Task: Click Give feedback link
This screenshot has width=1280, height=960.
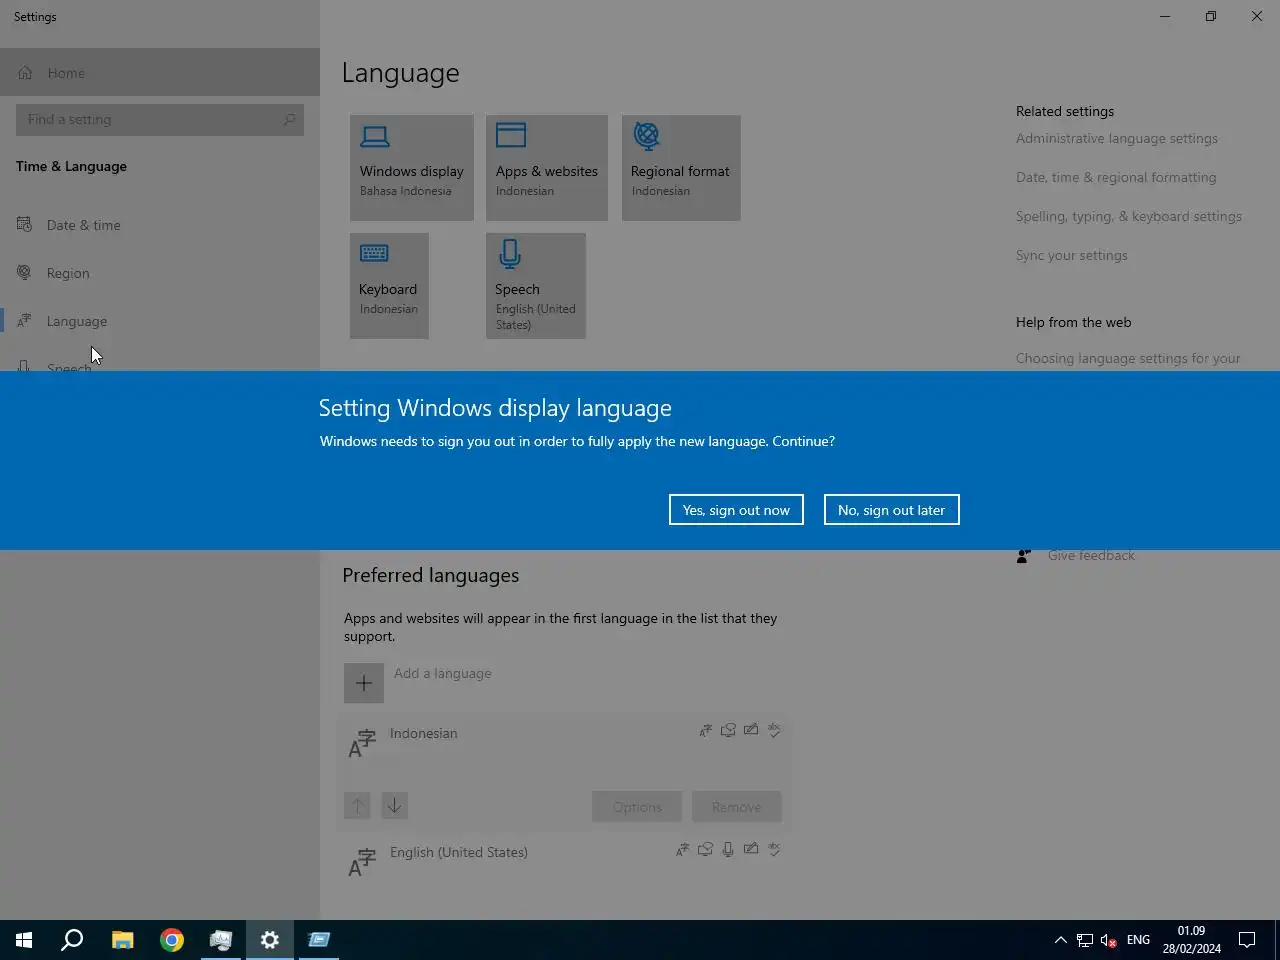Action: [1091, 556]
